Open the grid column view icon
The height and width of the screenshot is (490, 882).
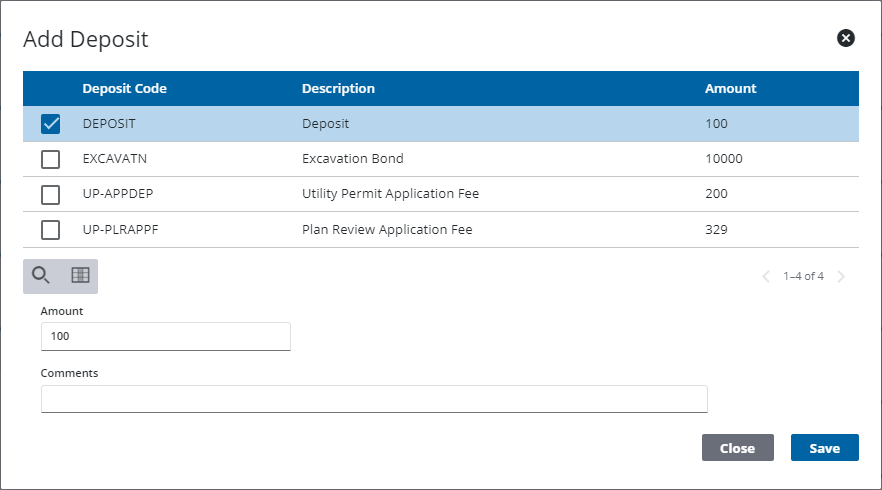point(80,275)
